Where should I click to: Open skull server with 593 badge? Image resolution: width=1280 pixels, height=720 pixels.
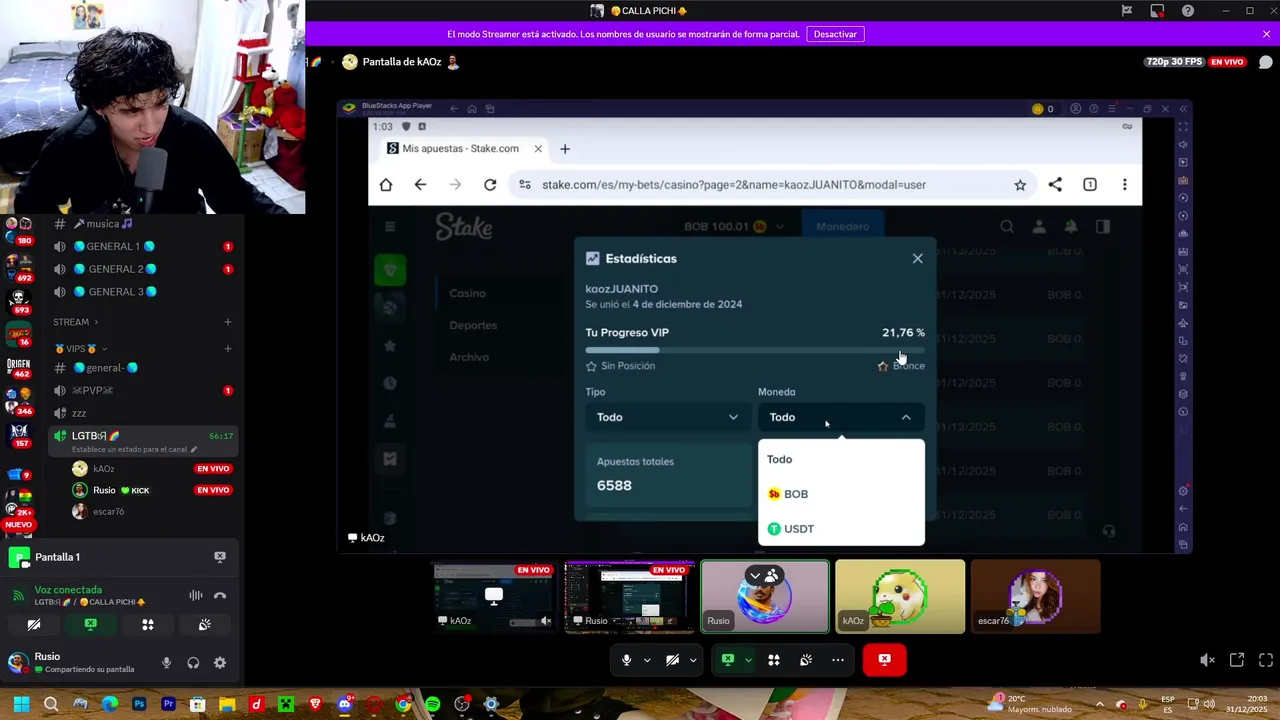[x=18, y=300]
